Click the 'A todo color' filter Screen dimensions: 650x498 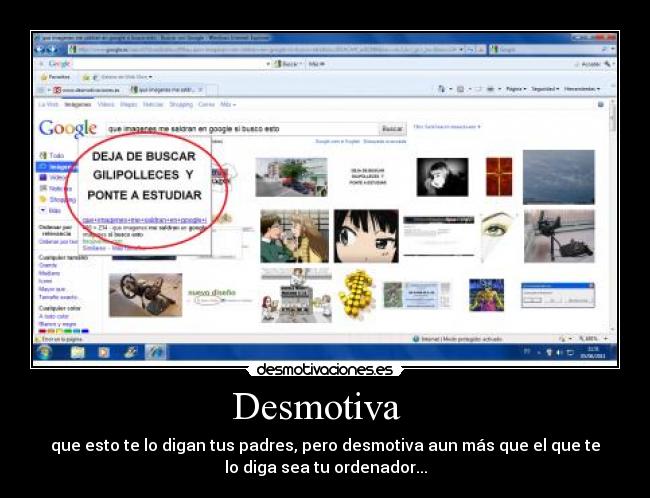[54, 316]
